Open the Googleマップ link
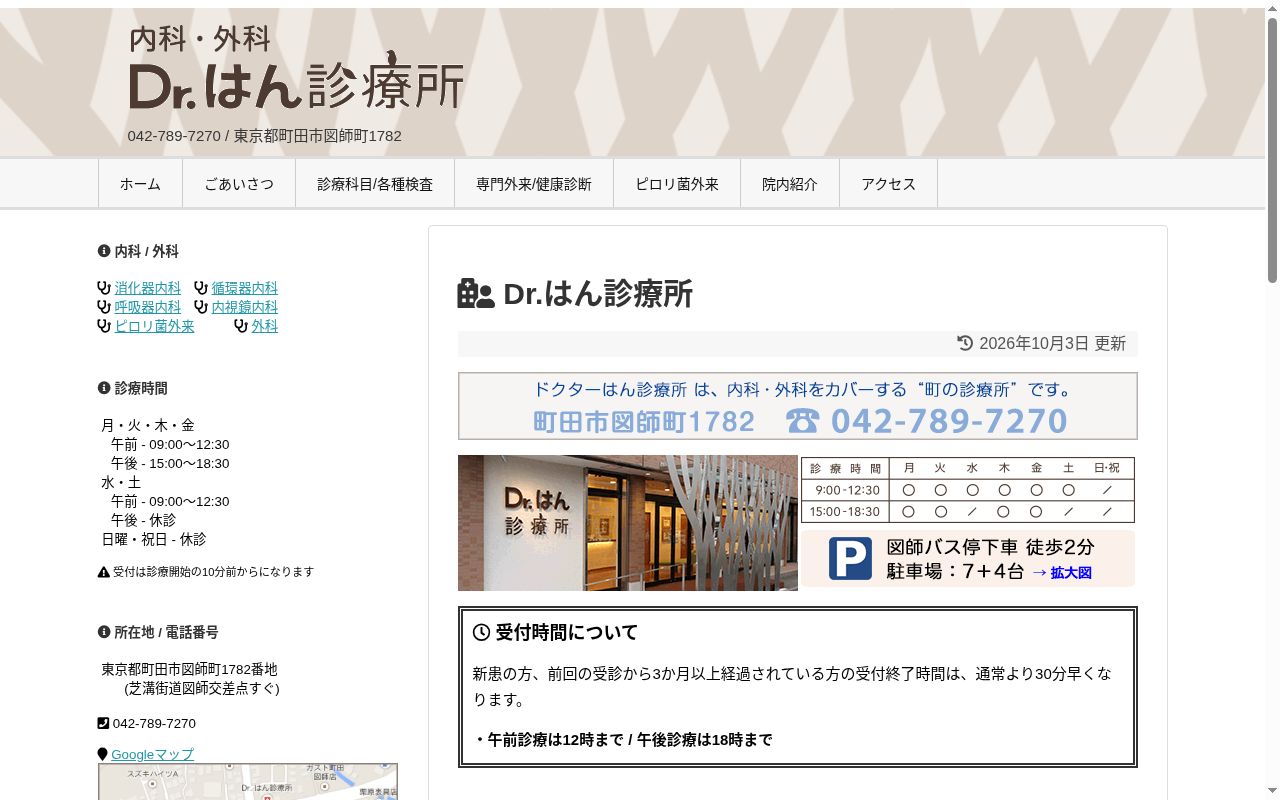This screenshot has width=1280, height=800. (x=152, y=754)
